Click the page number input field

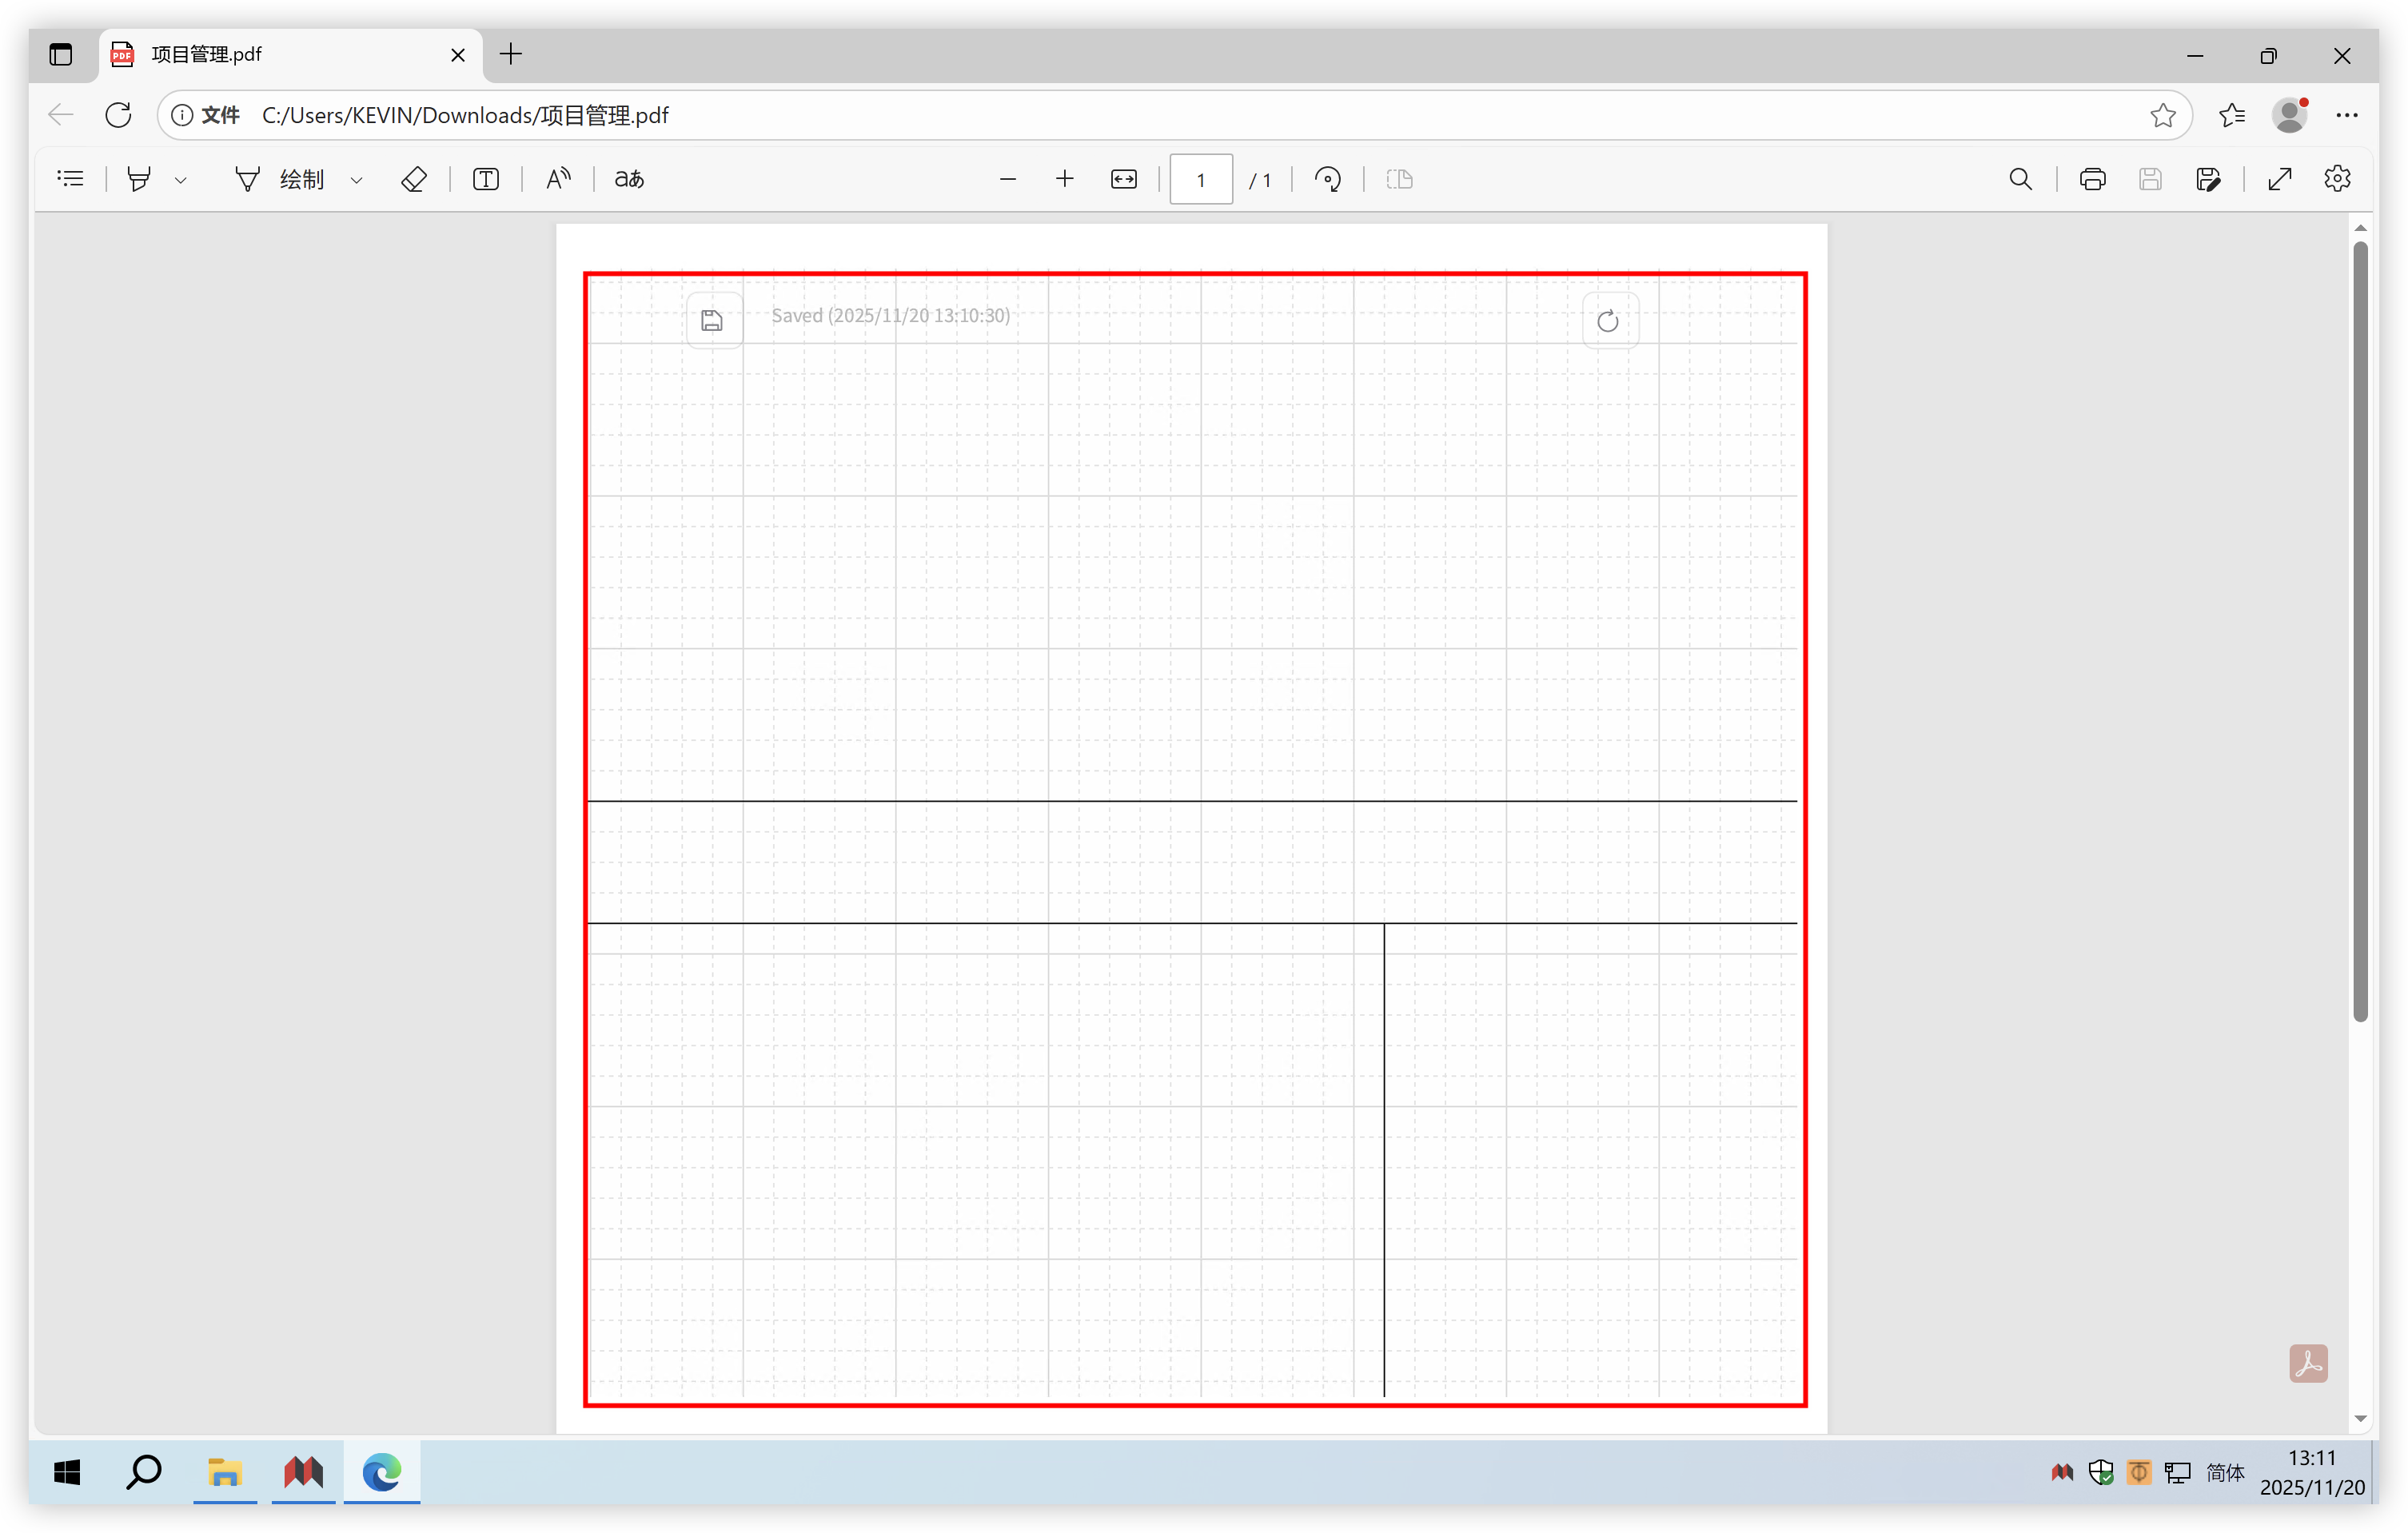click(x=1201, y=180)
